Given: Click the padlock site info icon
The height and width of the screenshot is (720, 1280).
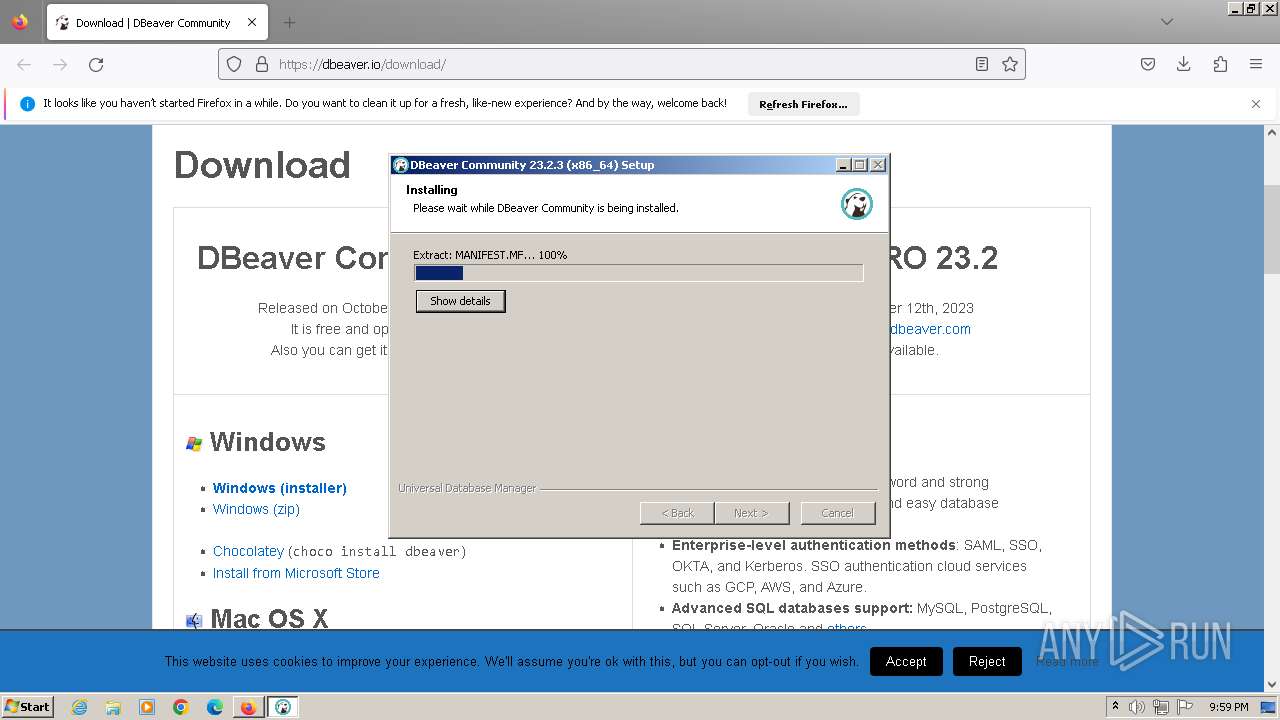Looking at the screenshot, I should point(262,64).
